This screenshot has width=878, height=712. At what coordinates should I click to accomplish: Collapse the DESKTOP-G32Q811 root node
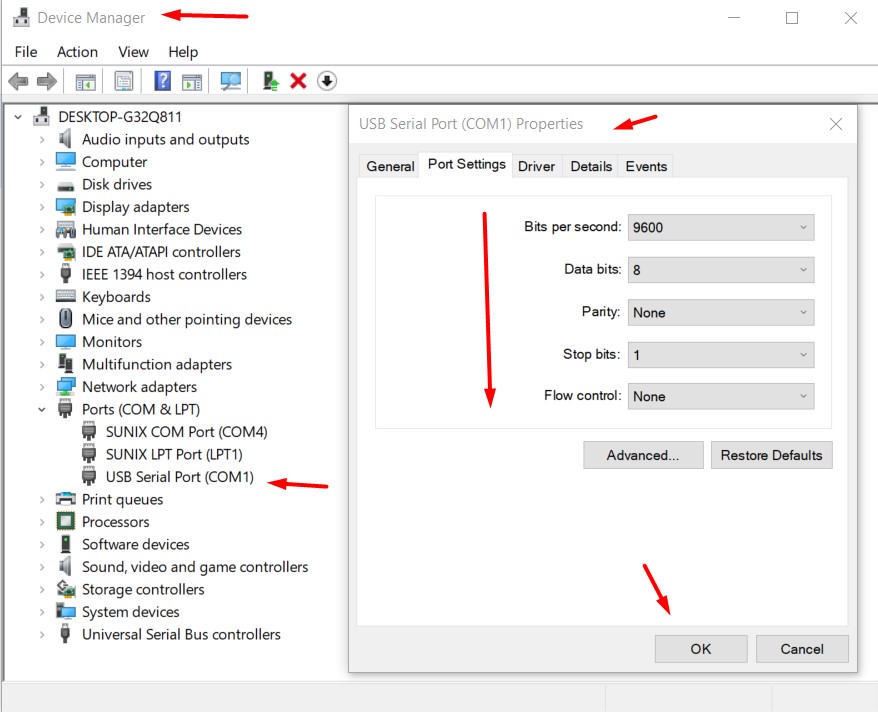18,117
